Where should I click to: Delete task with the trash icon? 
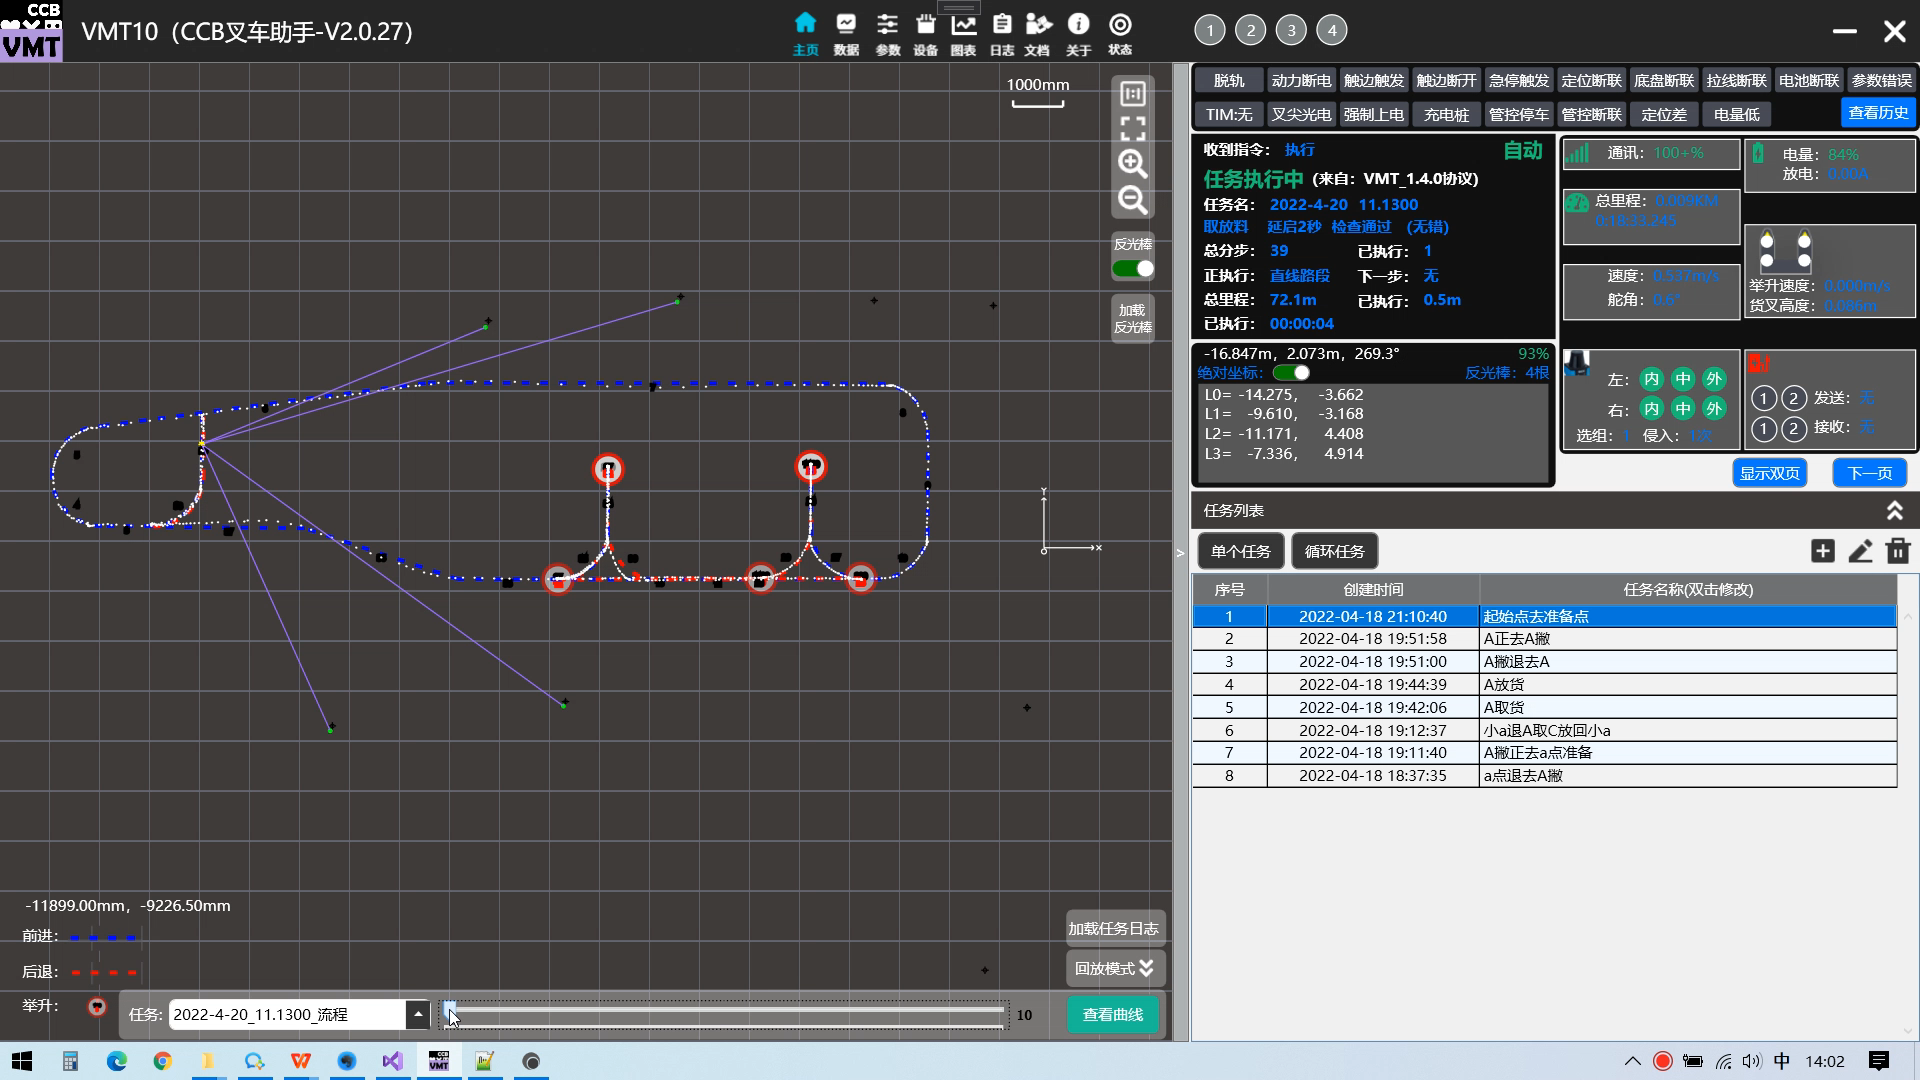1898,551
